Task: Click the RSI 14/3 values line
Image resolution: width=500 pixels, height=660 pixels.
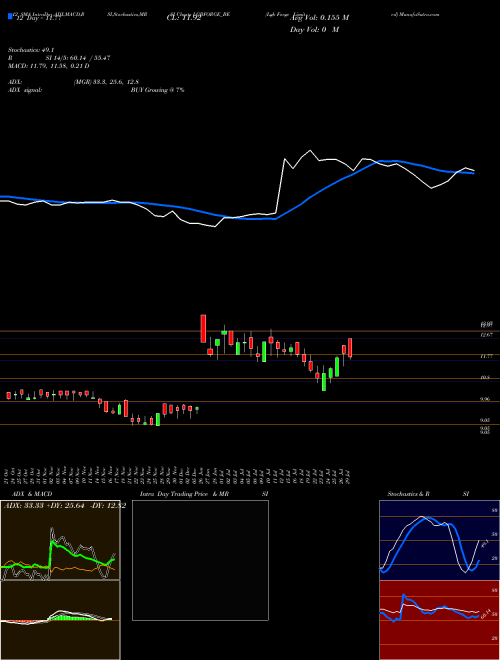Action: tap(59, 58)
